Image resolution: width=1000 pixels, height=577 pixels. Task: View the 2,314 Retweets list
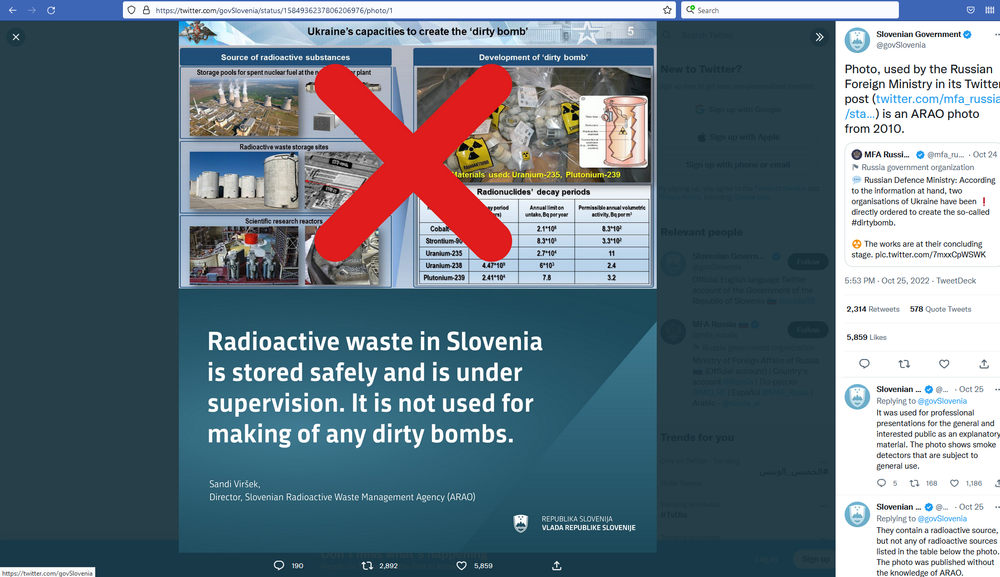click(x=872, y=309)
